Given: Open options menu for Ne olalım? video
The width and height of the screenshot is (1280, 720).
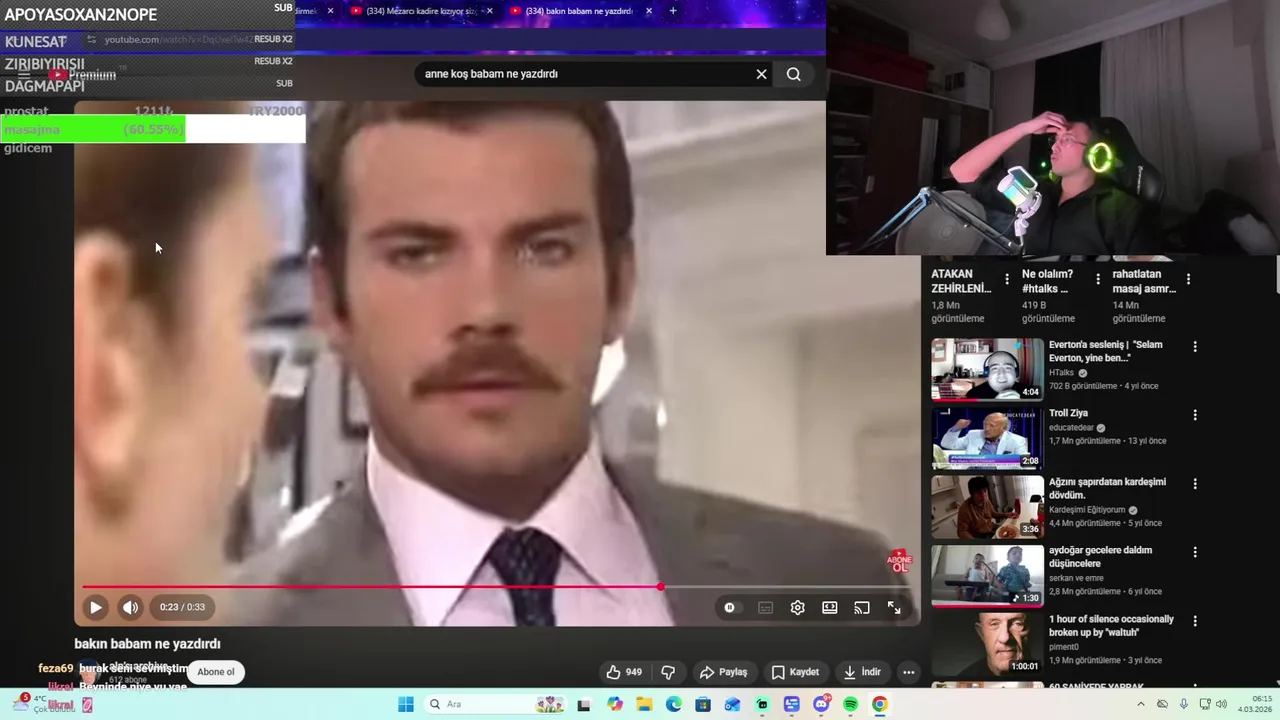Looking at the screenshot, I should point(1098,280).
